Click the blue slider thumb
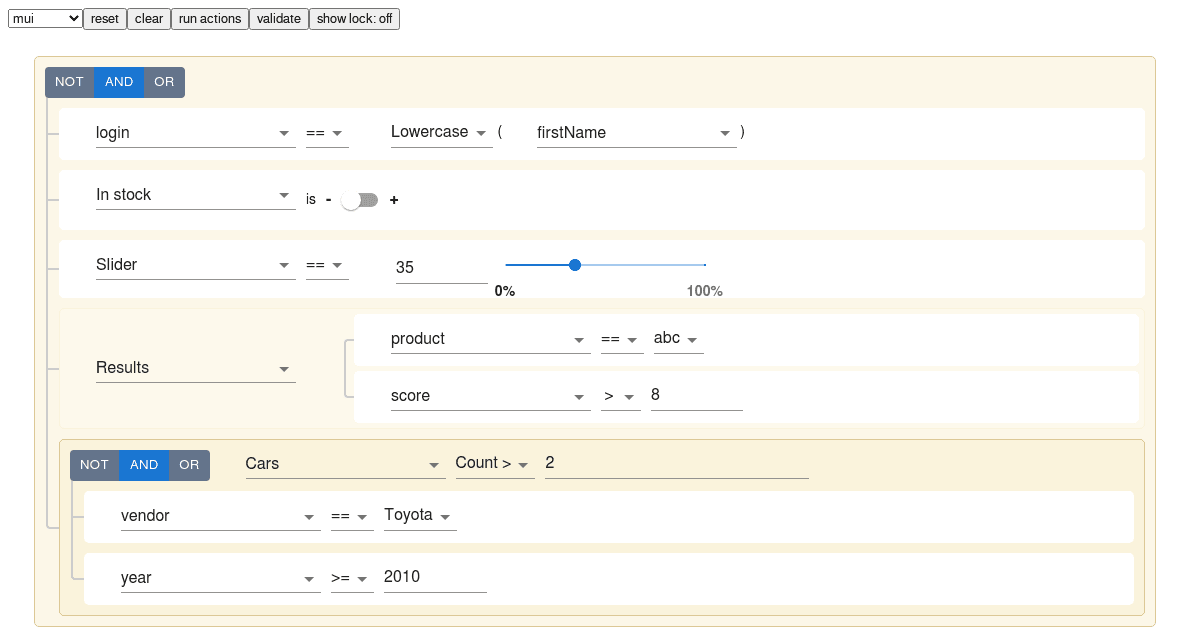 (575, 265)
